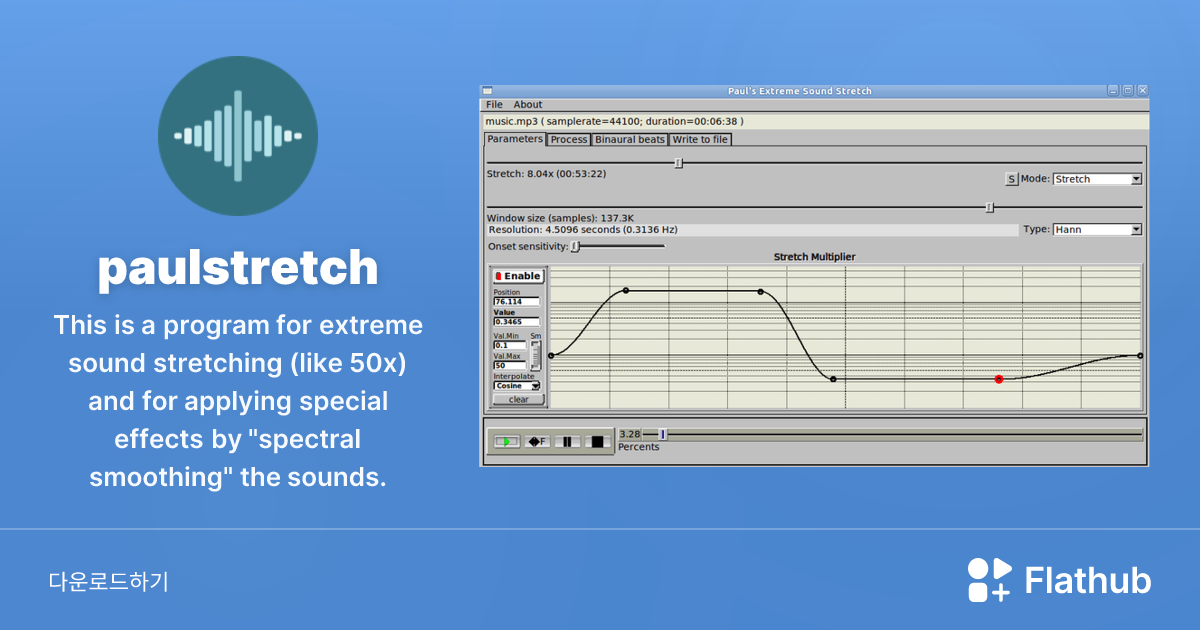Click the S button beside the Mode dropdown
1200x630 pixels.
click(x=1010, y=178)
